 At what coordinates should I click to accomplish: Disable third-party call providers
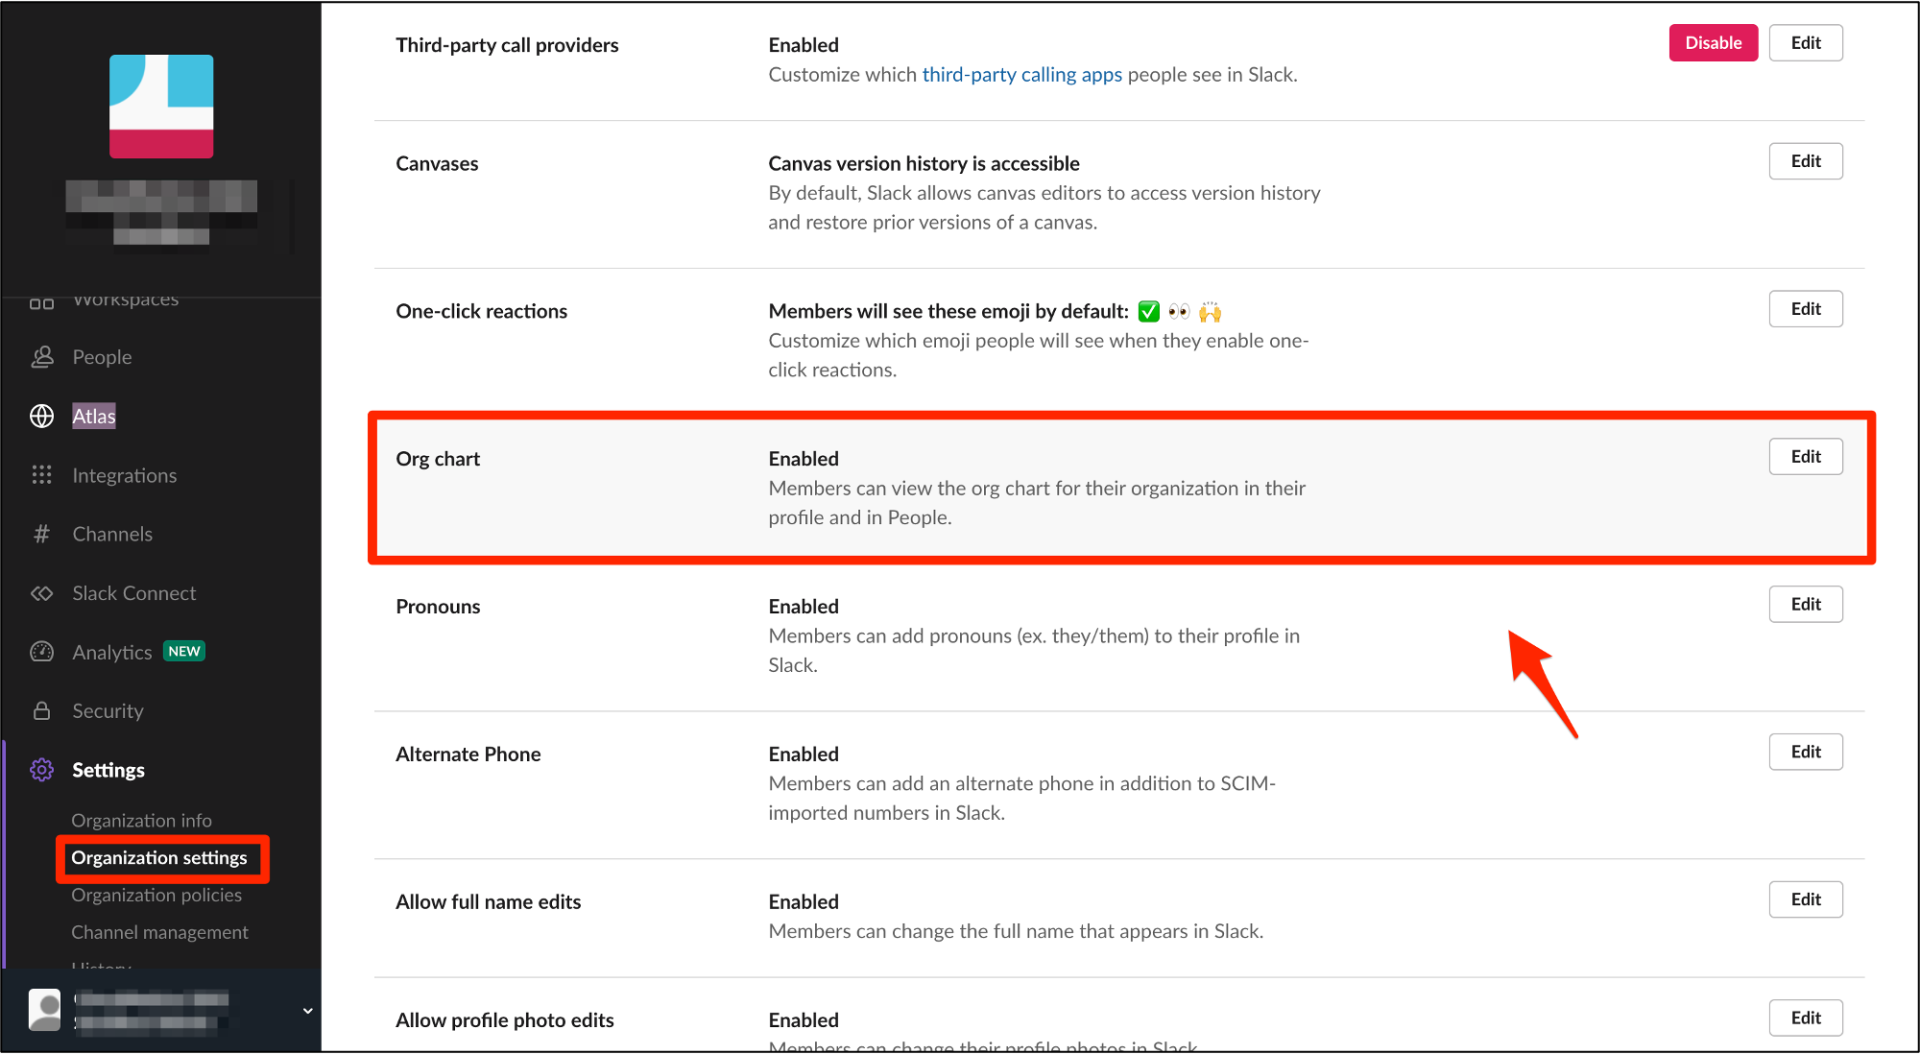coord(1713,42)
